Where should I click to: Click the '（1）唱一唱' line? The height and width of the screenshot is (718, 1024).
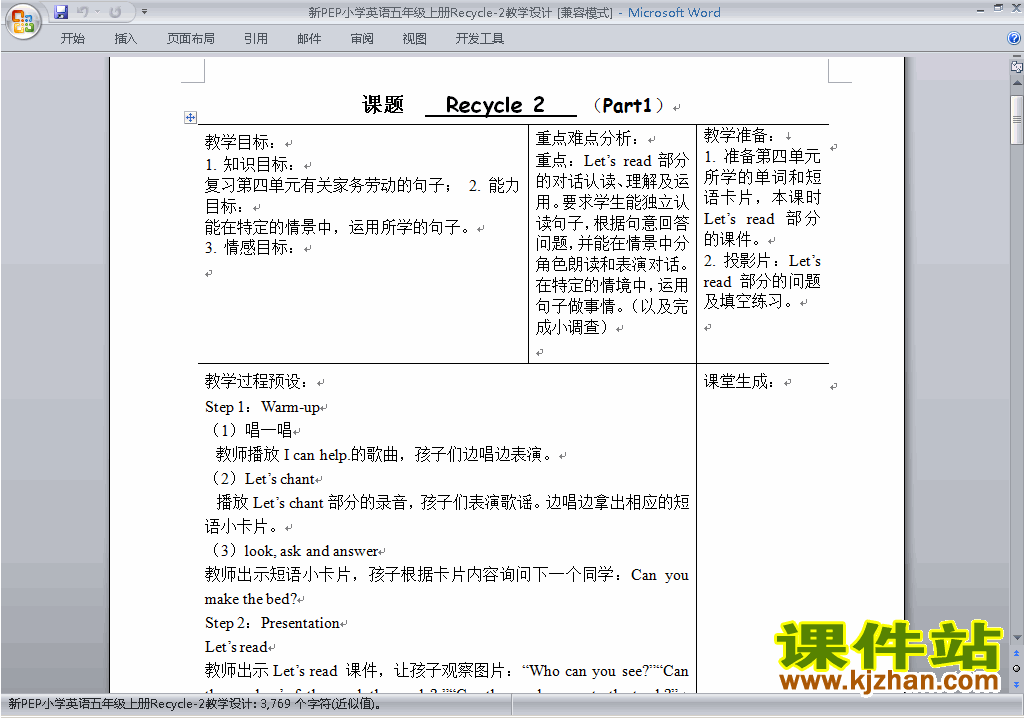tap(252, 430)
